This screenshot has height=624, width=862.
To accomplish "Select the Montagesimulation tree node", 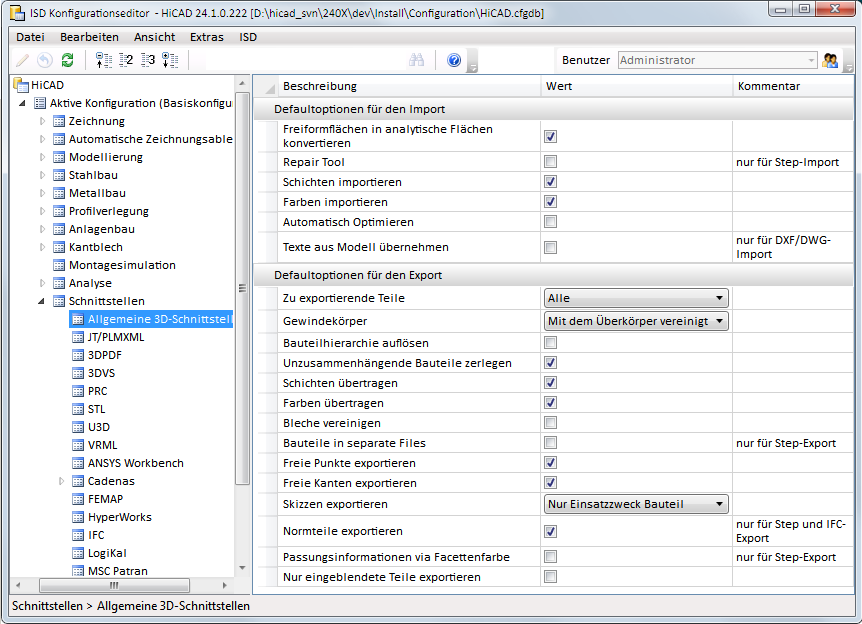I will point(122,265).
